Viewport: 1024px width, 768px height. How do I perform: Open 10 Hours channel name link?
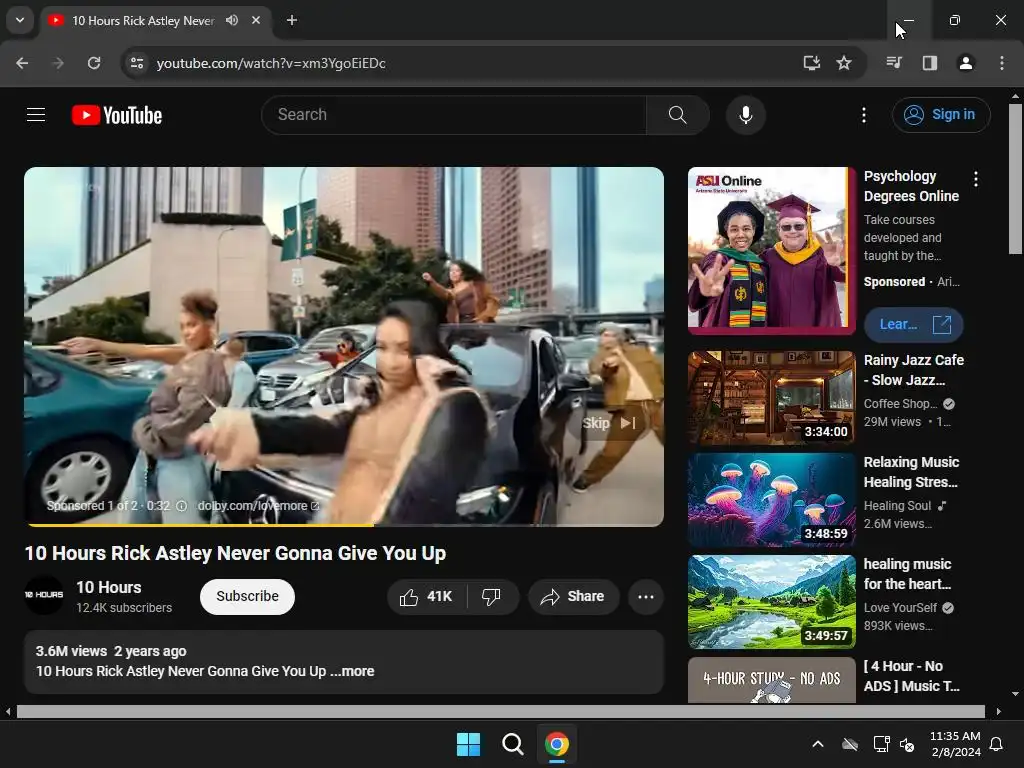coord(109,587)
